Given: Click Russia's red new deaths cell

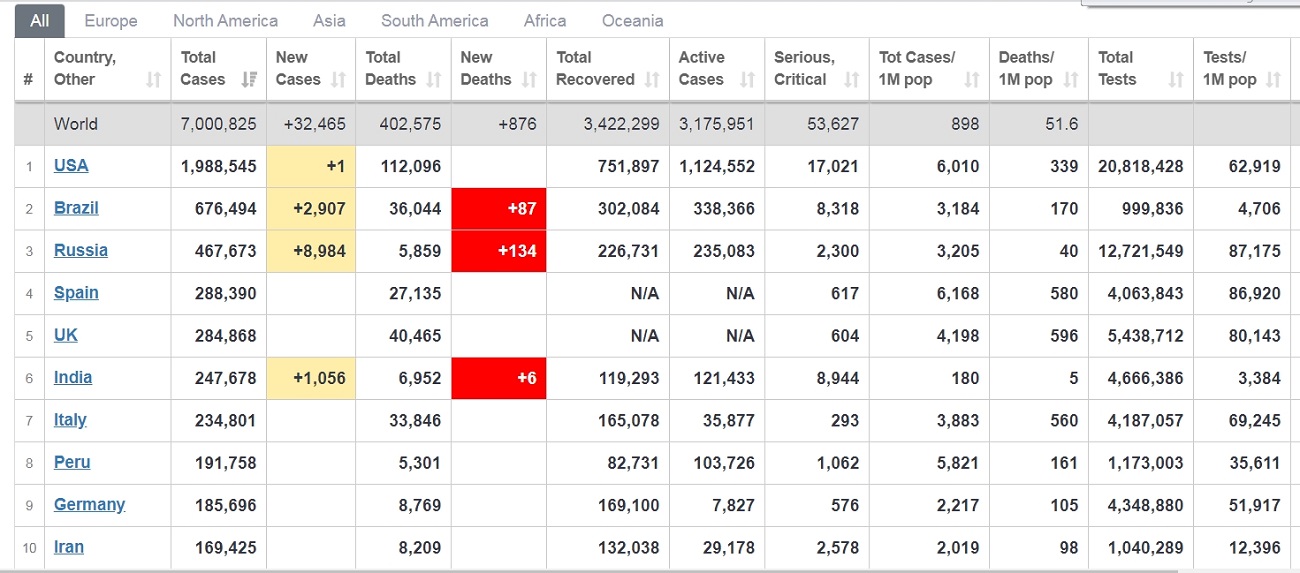Looking at the screenshot, I should (499, 251).
